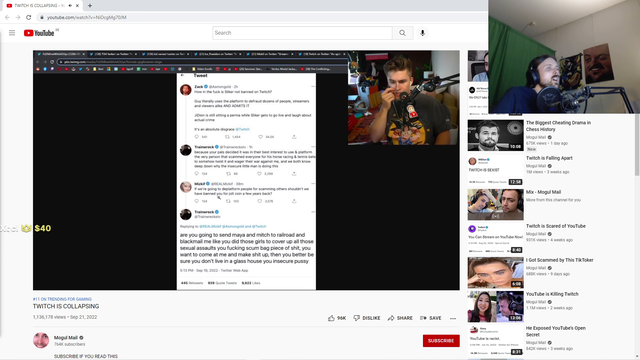The width and height of the screenshot is (640, 360).
Task: Close the TWITCH IS COLLAPSING tab
Action: point(77,6)
